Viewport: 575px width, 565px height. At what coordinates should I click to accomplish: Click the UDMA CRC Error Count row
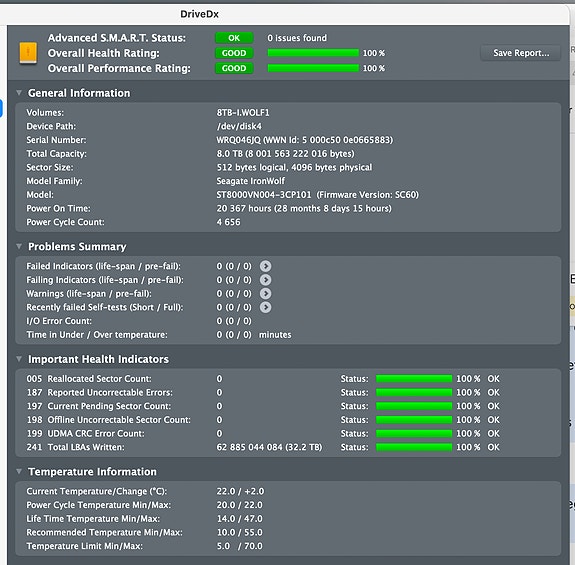(288, 433)
